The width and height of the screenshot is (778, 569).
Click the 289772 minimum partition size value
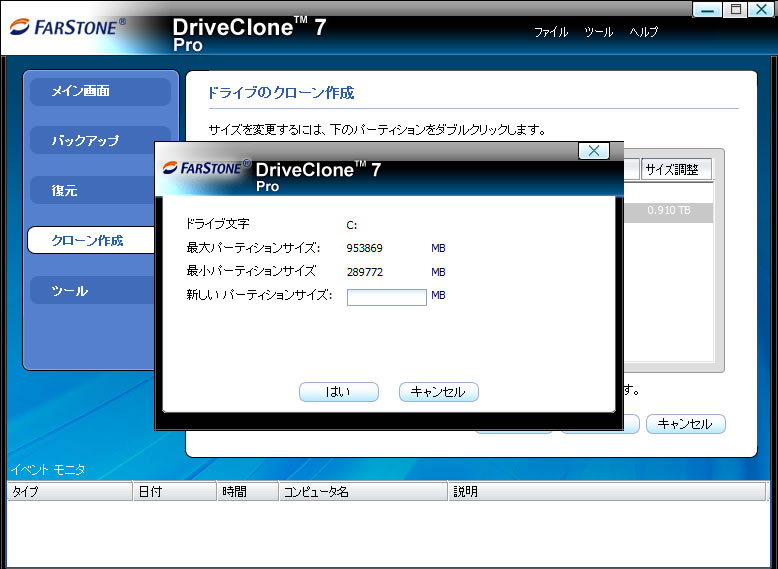click(365, 272)
